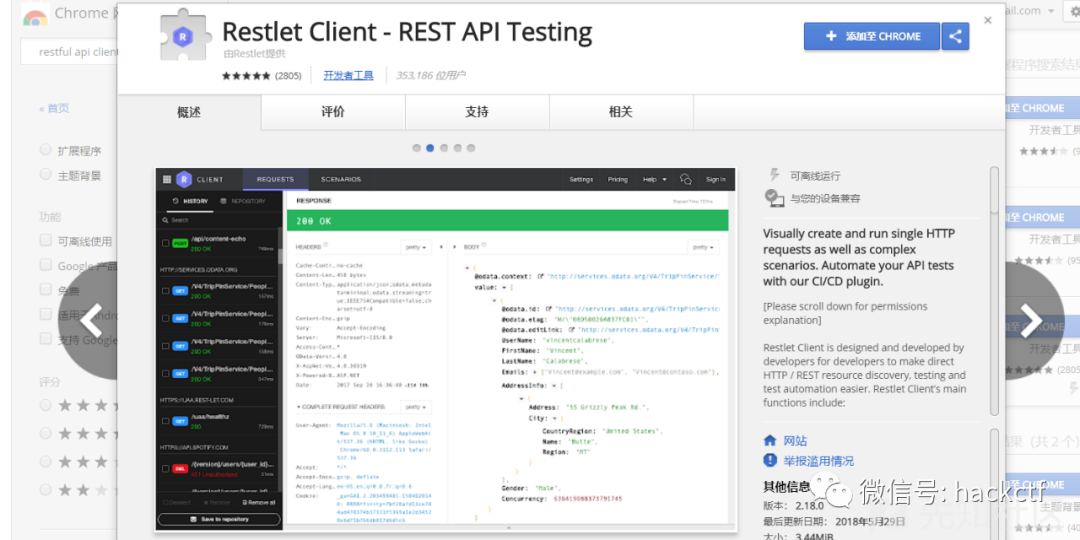This screenshot has width=1080, height=540.
Task: Open the 开发者工具 category link
Action: click(x=349, y=76)
